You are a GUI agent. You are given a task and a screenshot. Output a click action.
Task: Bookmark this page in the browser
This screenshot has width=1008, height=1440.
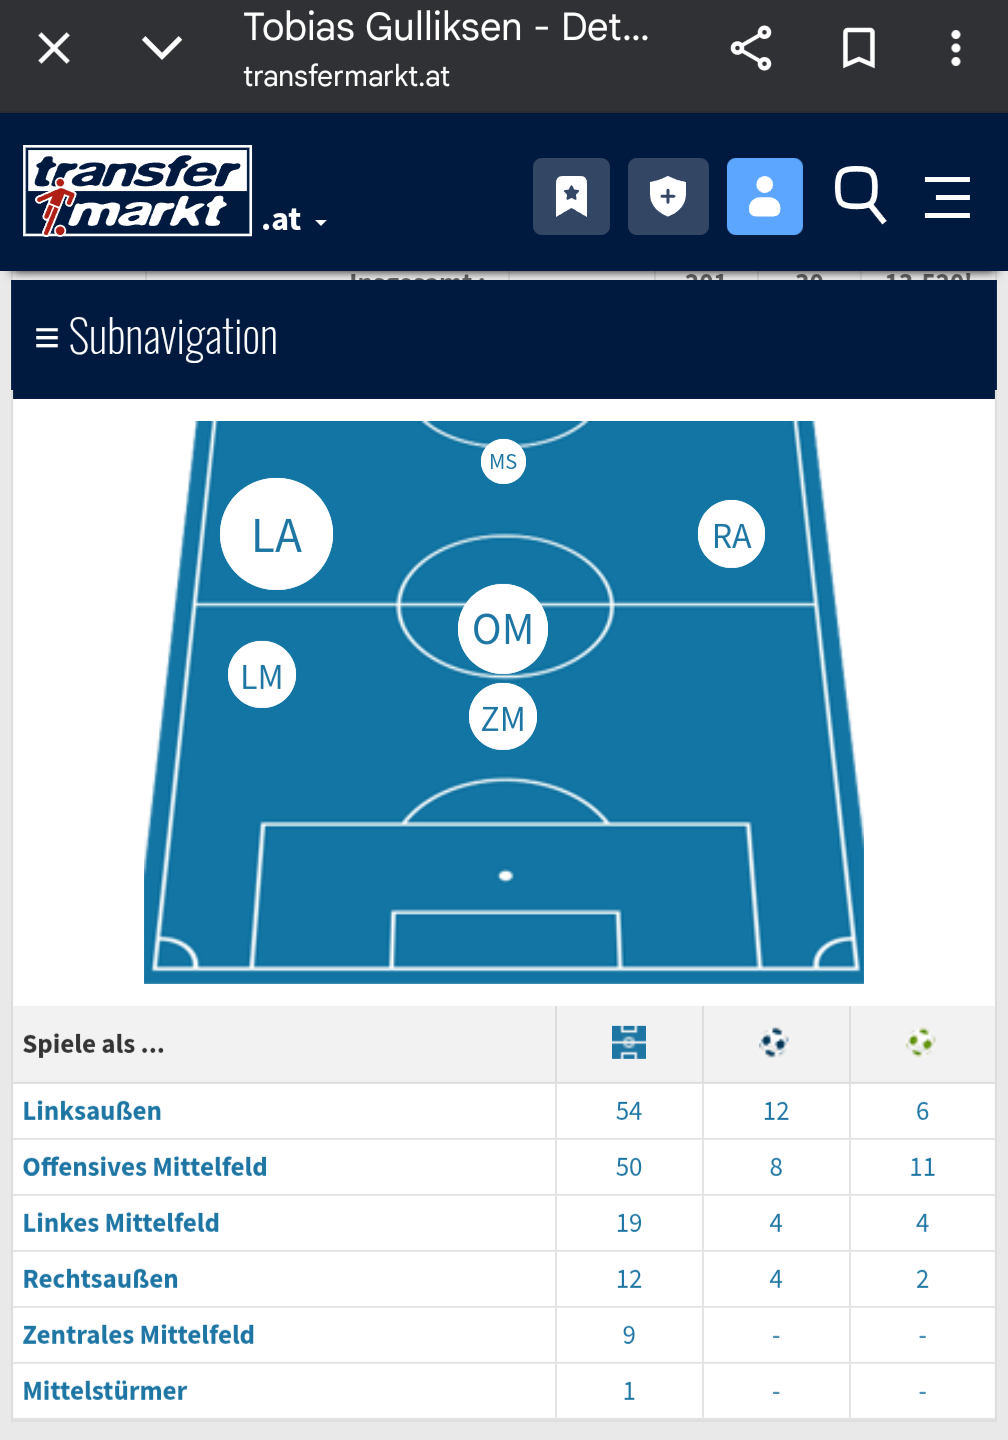858,48
